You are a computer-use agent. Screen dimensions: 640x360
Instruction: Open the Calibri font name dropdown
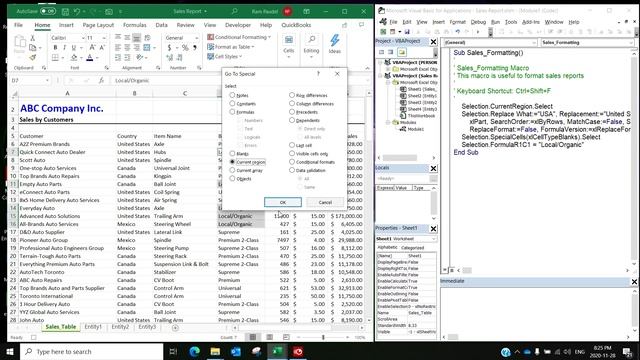tap(83, 38)
